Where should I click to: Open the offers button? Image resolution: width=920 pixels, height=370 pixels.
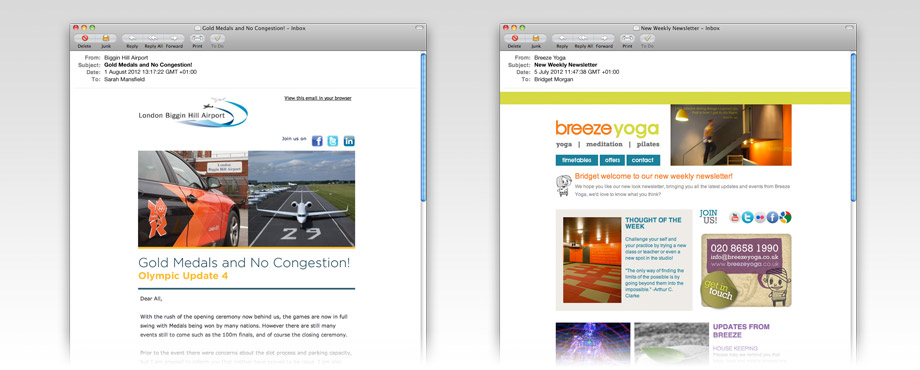612,160
